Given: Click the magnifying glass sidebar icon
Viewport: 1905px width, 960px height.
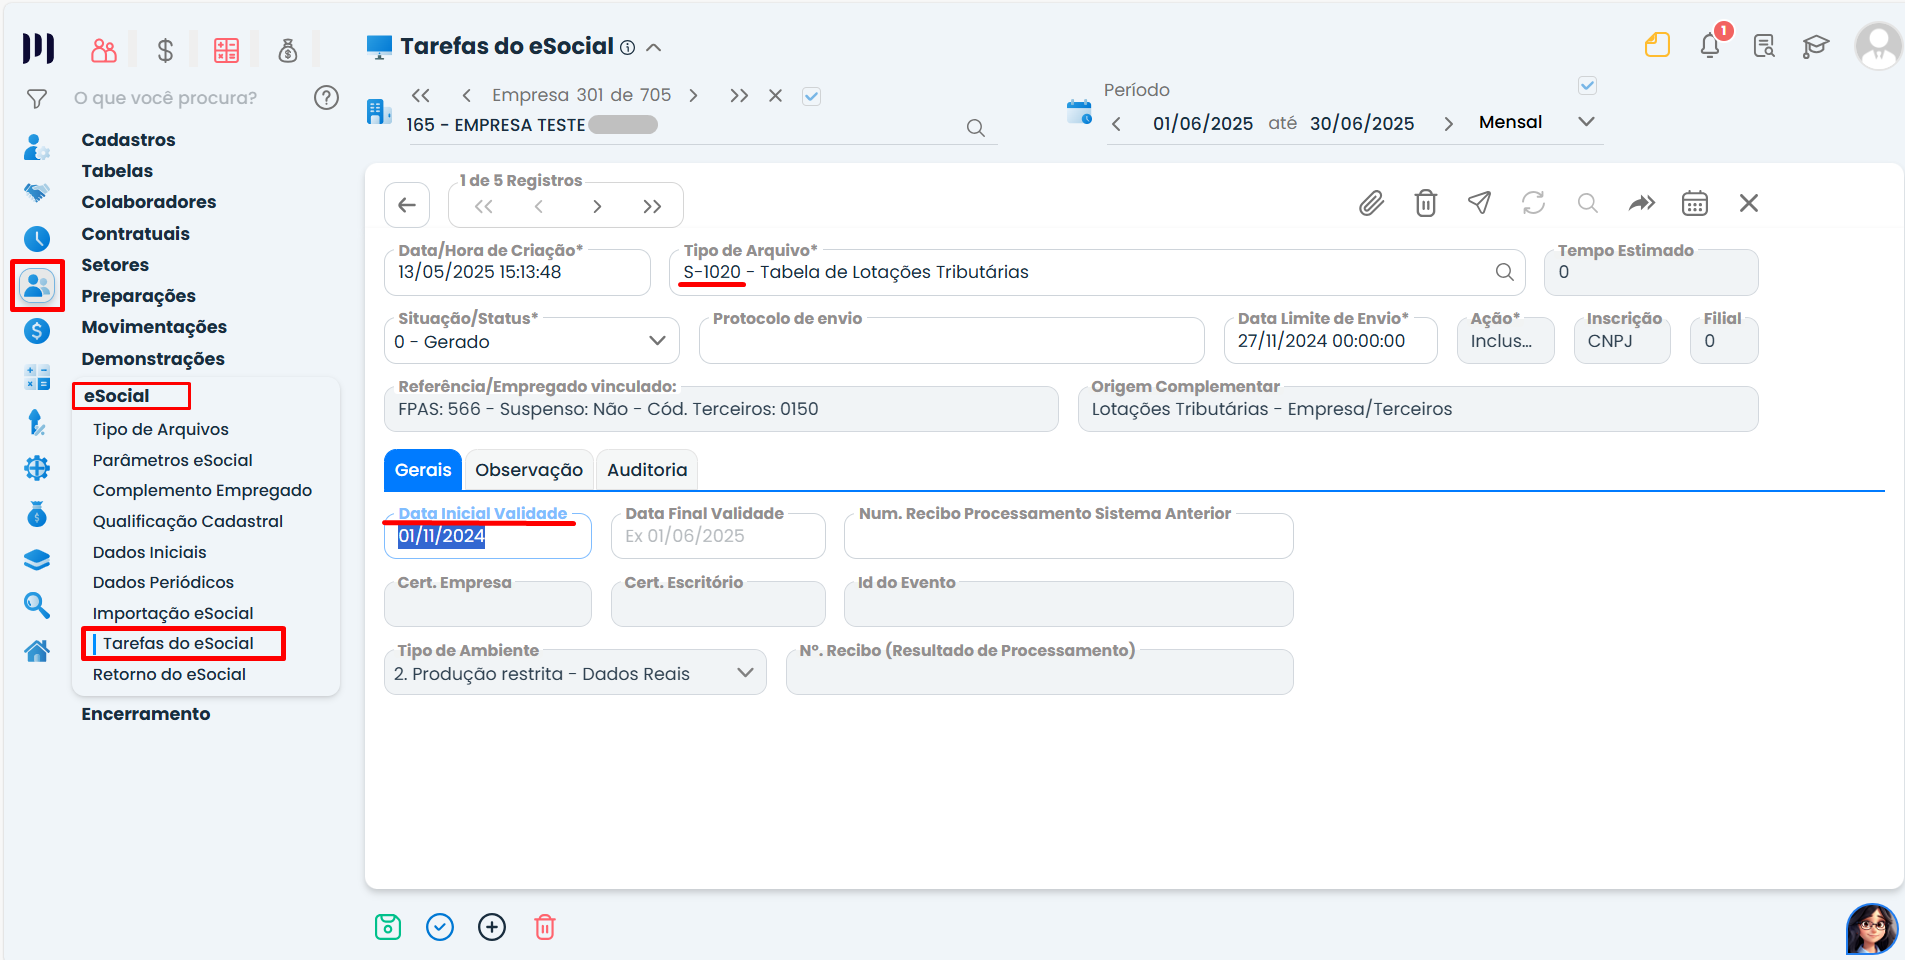Looking at the screenshot, I should 37,605.
